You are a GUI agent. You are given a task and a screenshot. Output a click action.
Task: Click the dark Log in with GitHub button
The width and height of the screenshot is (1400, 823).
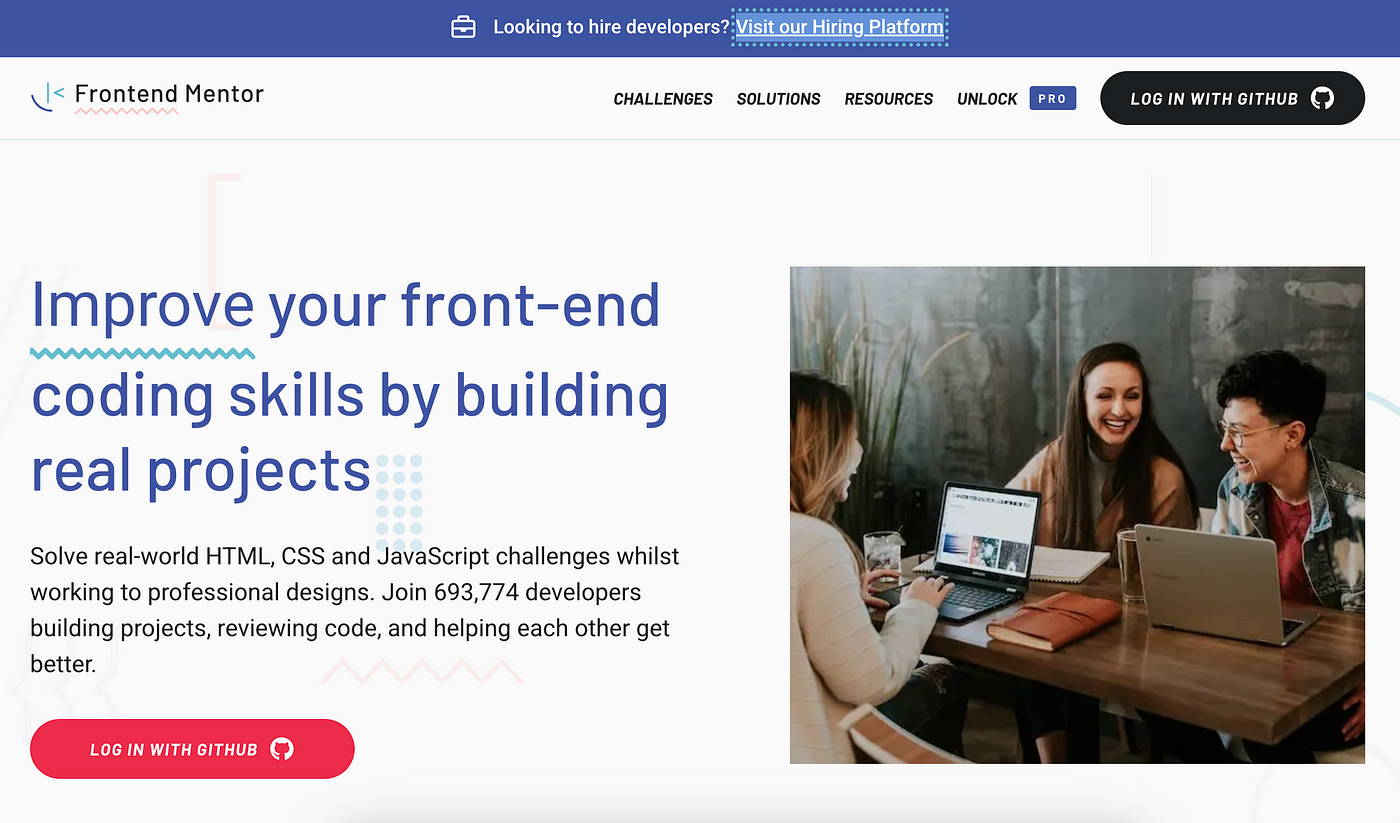[x=1232, y=98]
